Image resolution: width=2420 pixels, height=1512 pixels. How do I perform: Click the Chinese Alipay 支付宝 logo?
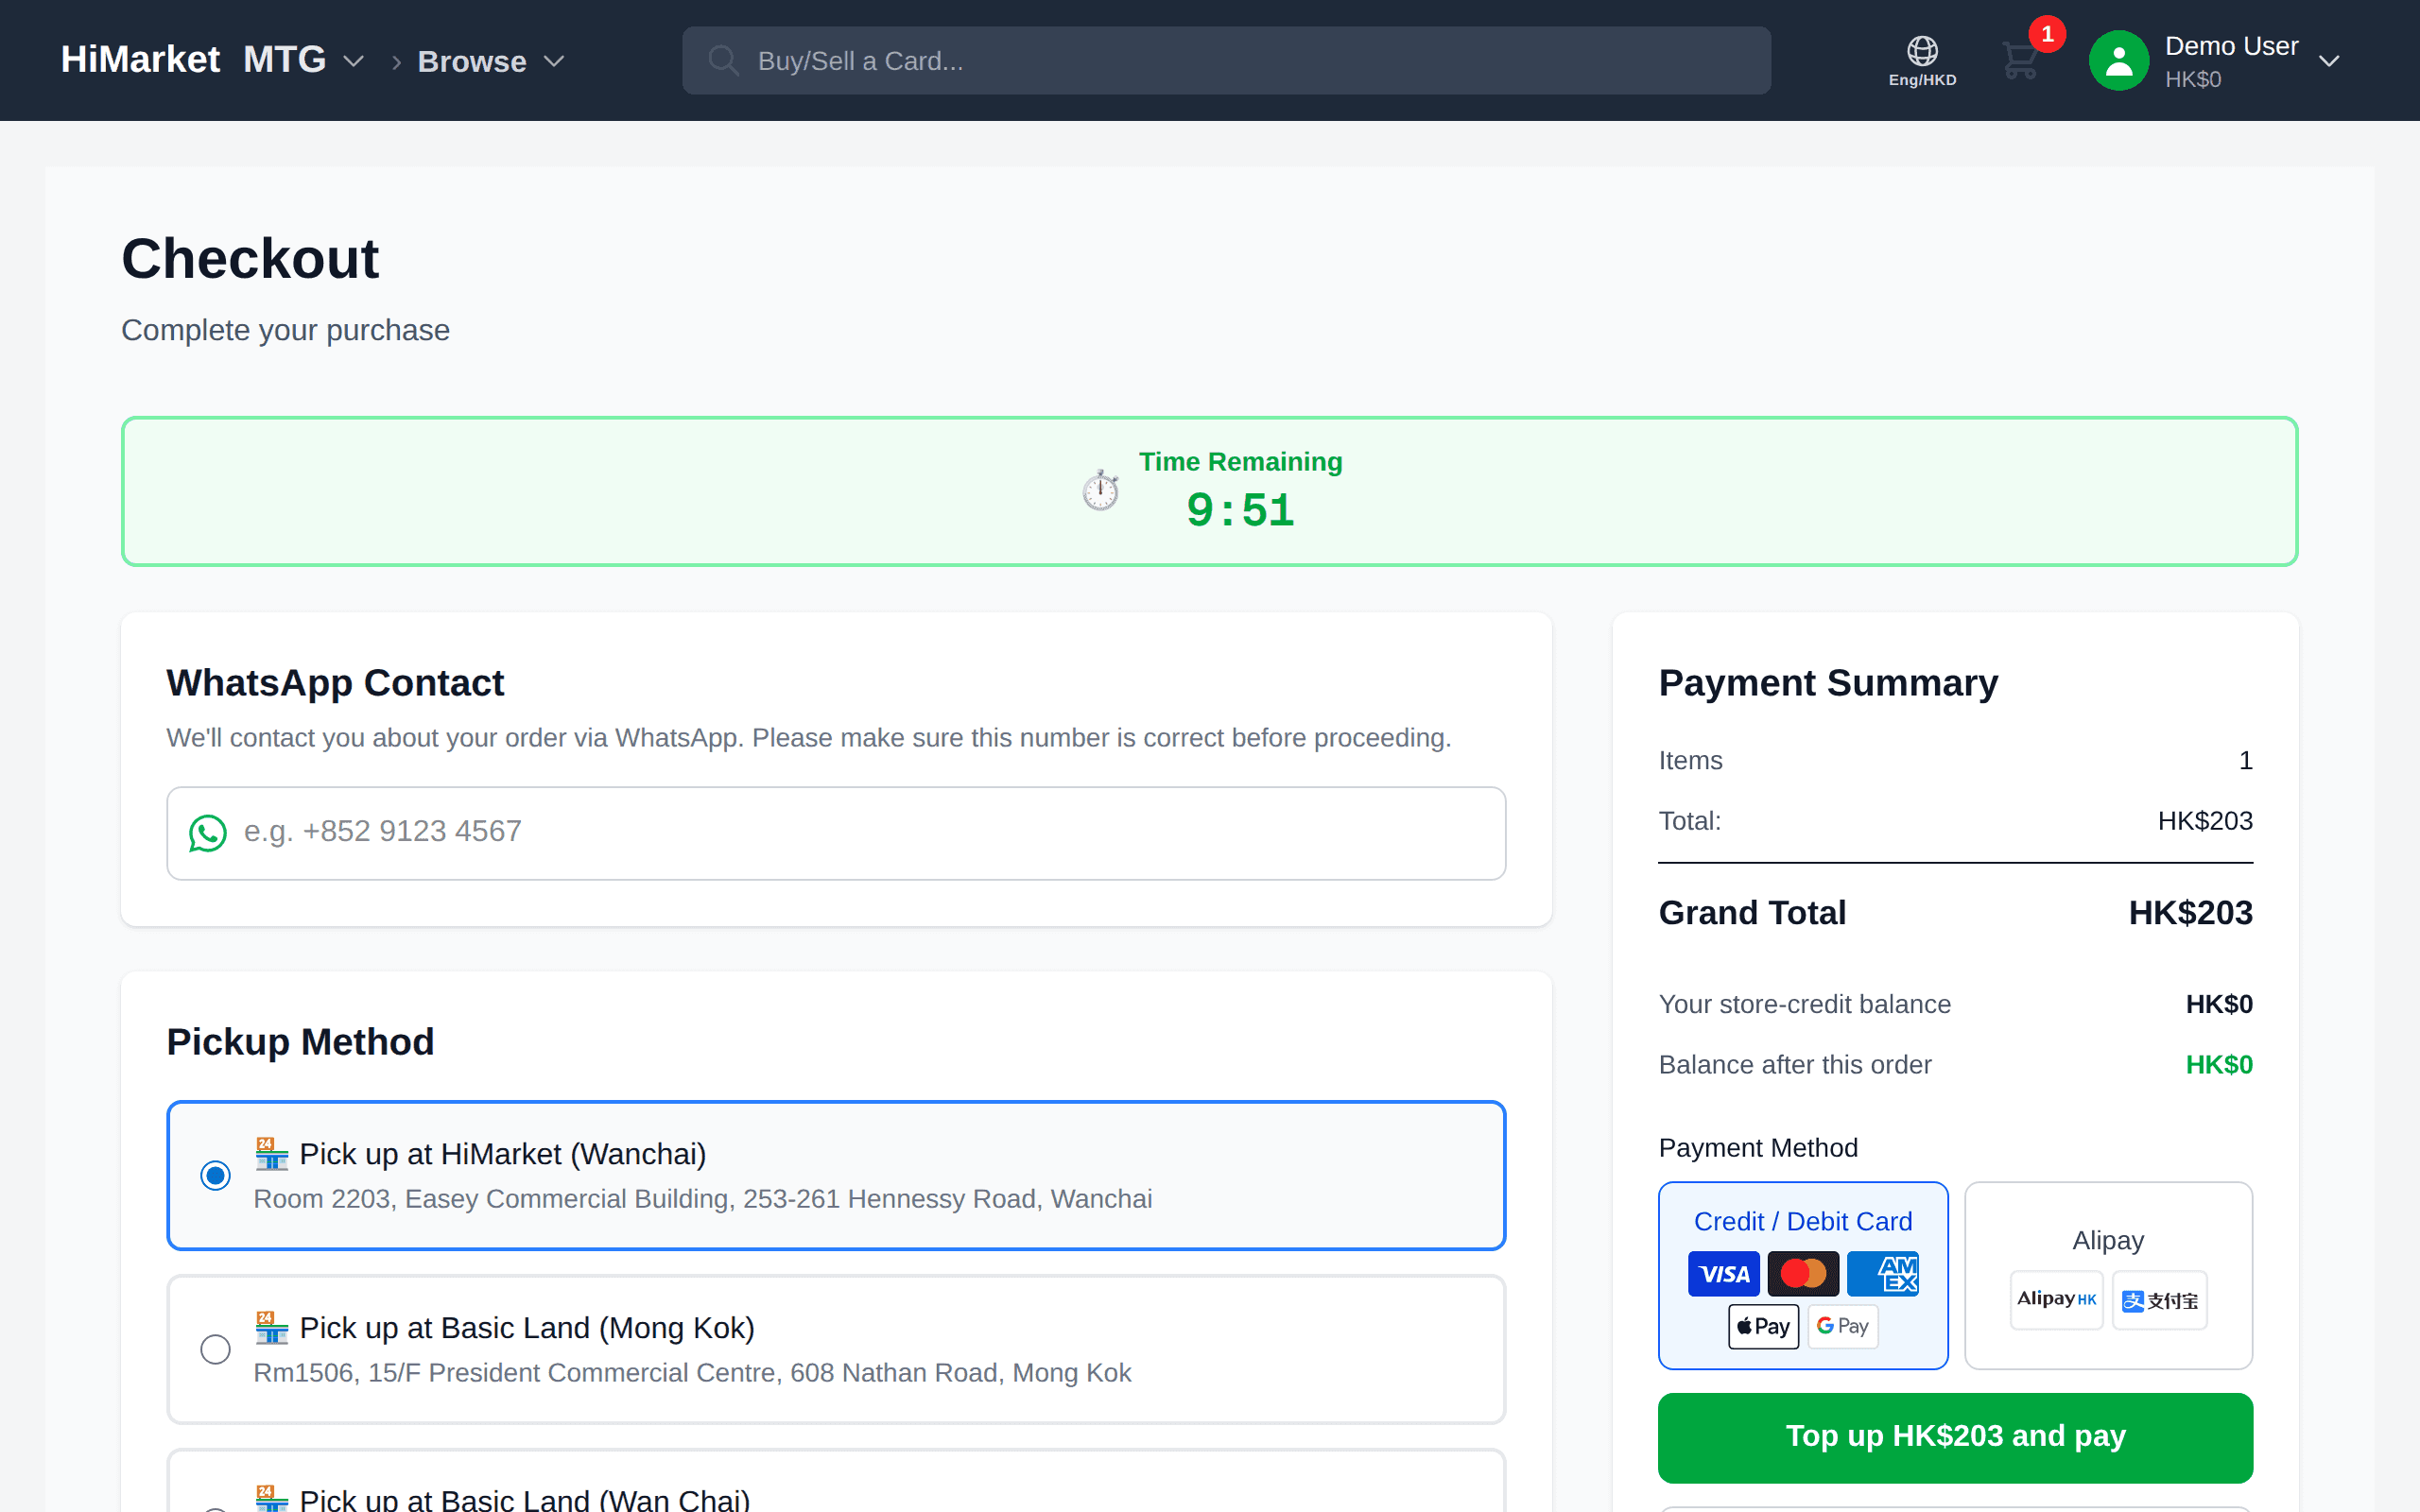[x=2160, y=1299]
